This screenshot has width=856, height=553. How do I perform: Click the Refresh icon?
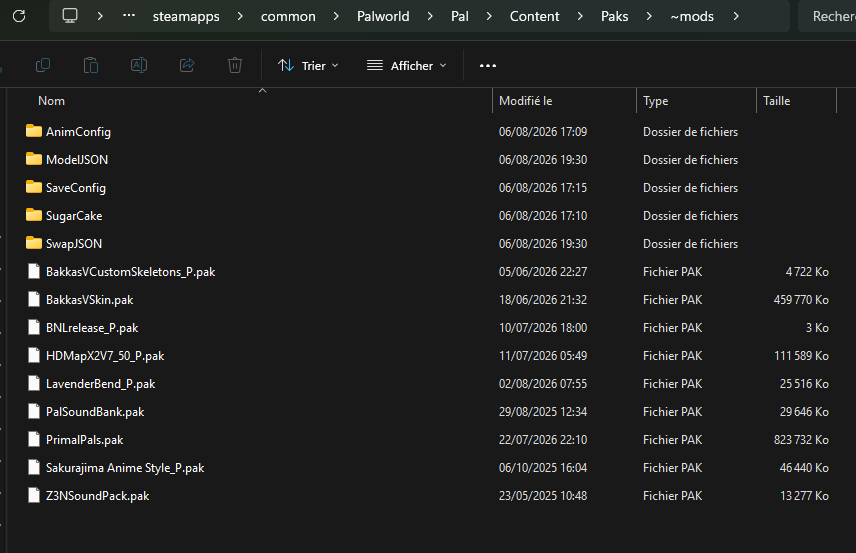[x=19, y=16]
